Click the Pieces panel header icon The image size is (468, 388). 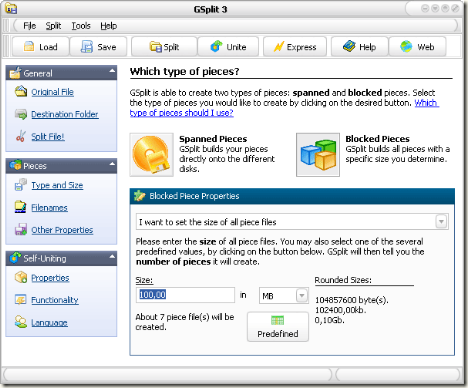point(15,165)
